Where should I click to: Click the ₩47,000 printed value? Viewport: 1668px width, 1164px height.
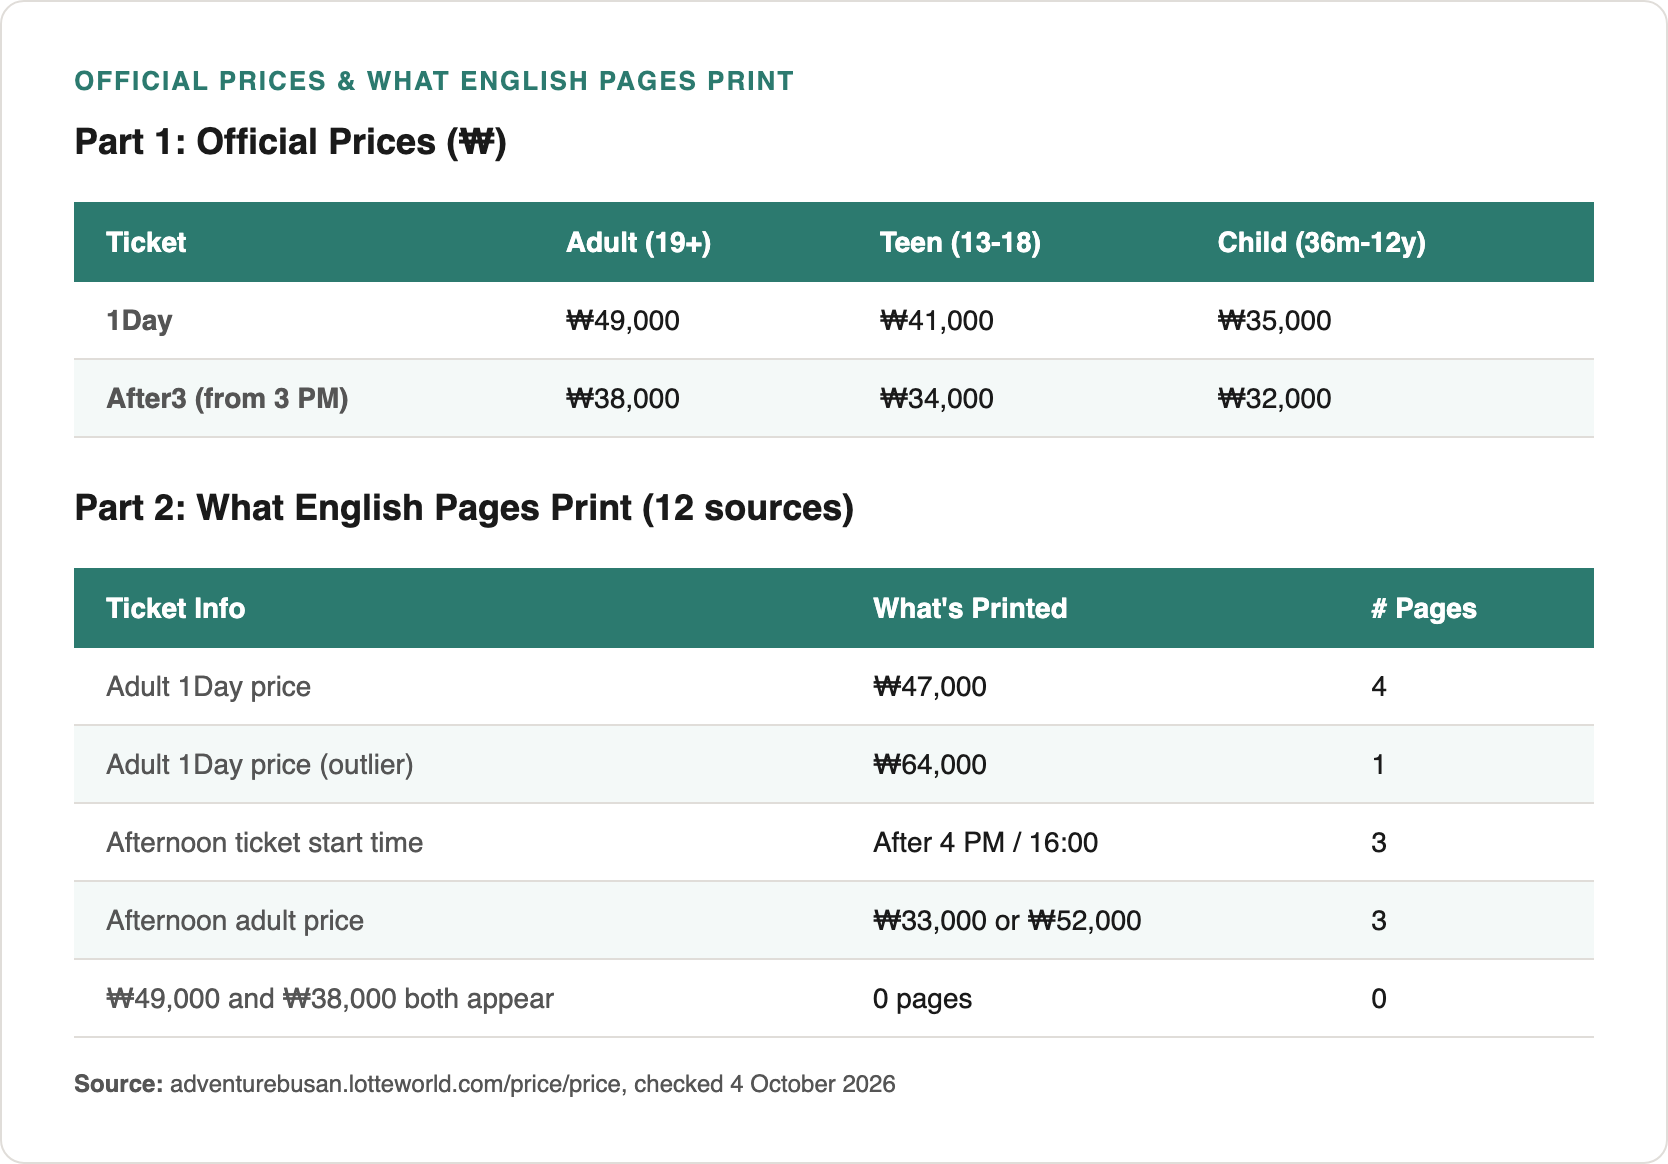point(930,686)
